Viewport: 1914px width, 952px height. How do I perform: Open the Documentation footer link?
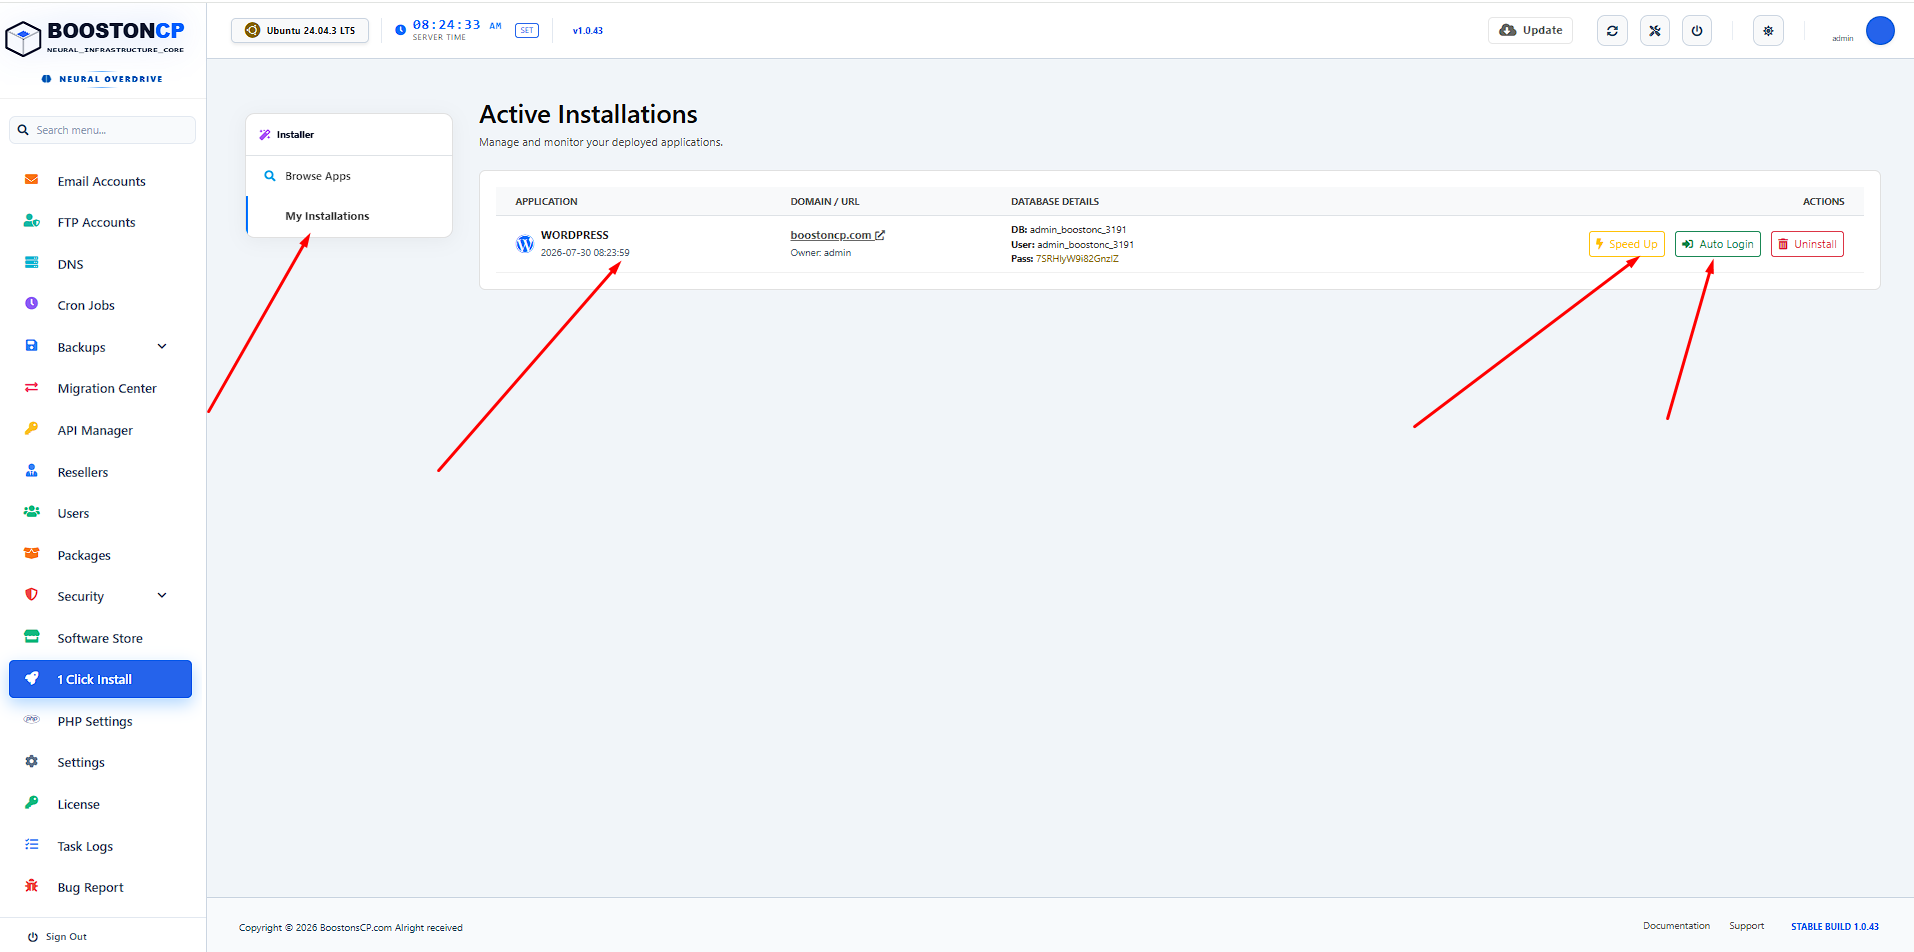[x=1676, y=926]
